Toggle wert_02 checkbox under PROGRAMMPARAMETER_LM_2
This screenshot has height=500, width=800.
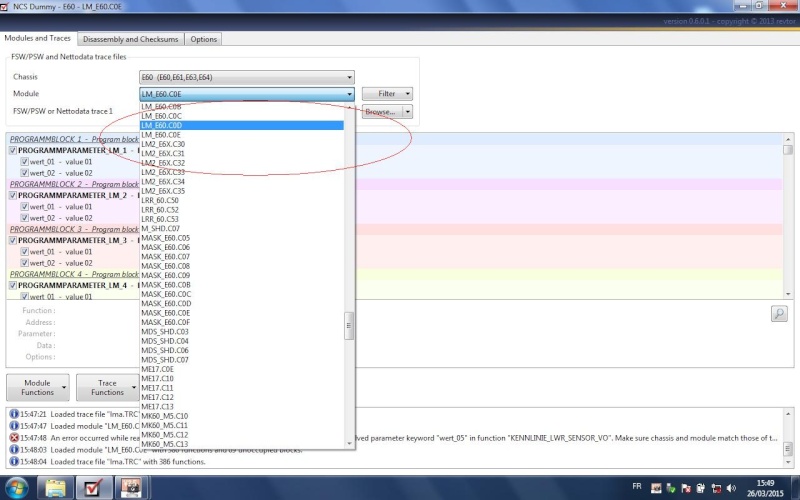24,218
